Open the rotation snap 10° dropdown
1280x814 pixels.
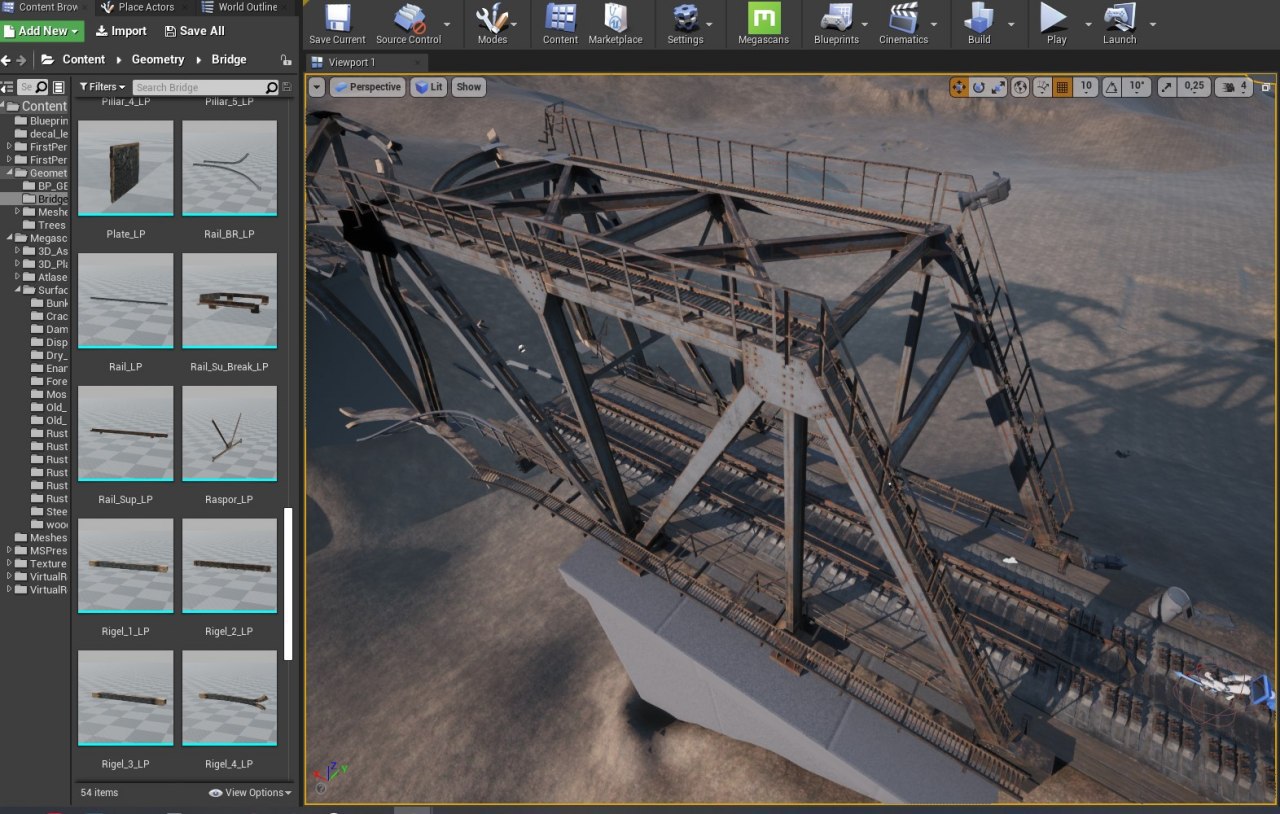[1138, 87]
